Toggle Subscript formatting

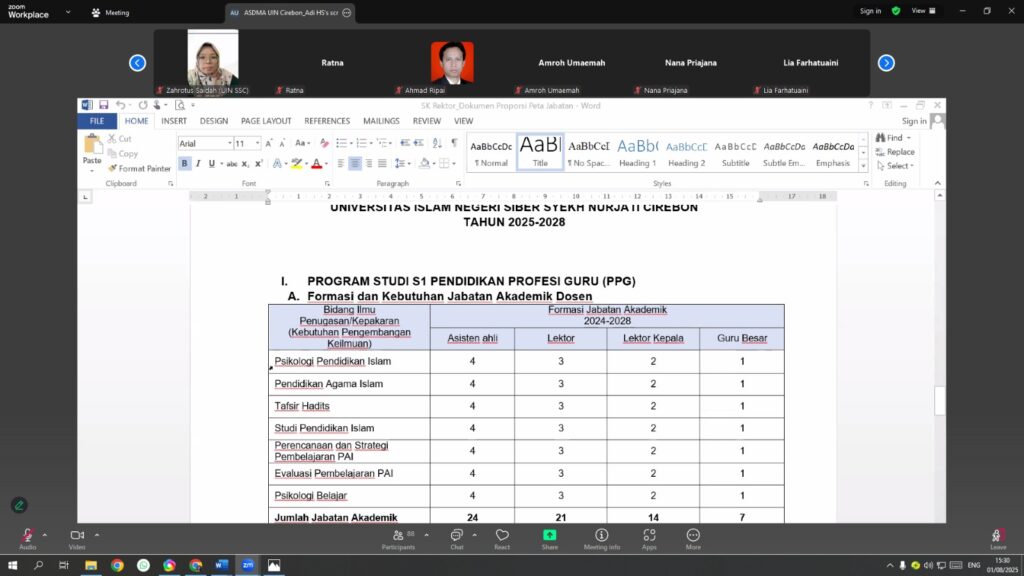coord(245,164)
